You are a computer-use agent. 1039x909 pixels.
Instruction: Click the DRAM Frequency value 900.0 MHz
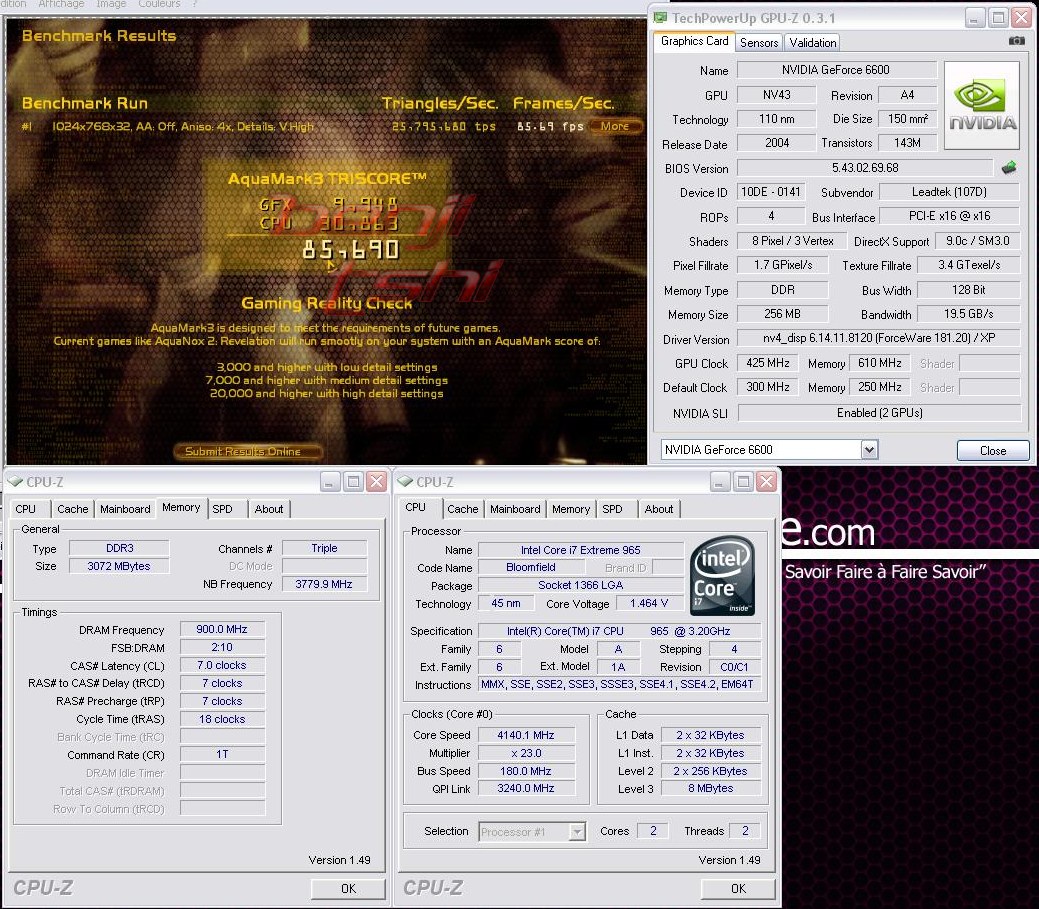coord(222,629)
